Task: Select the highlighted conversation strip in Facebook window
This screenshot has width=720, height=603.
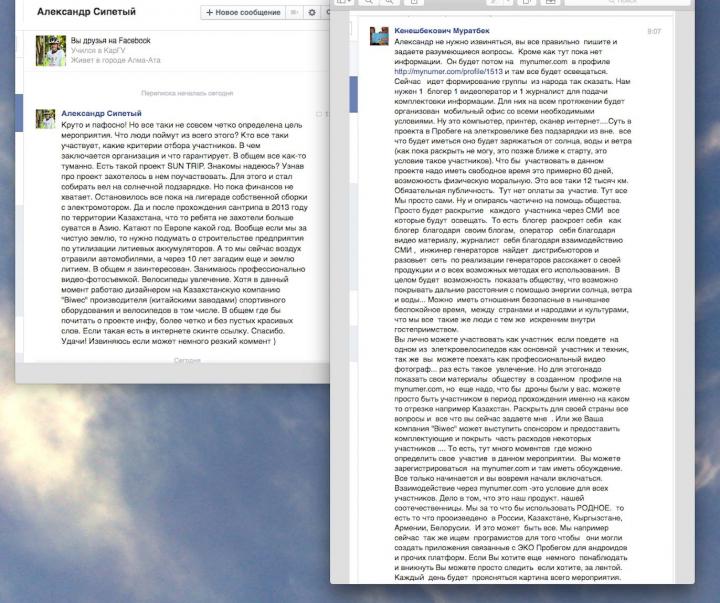Action: tap(19, 113)
